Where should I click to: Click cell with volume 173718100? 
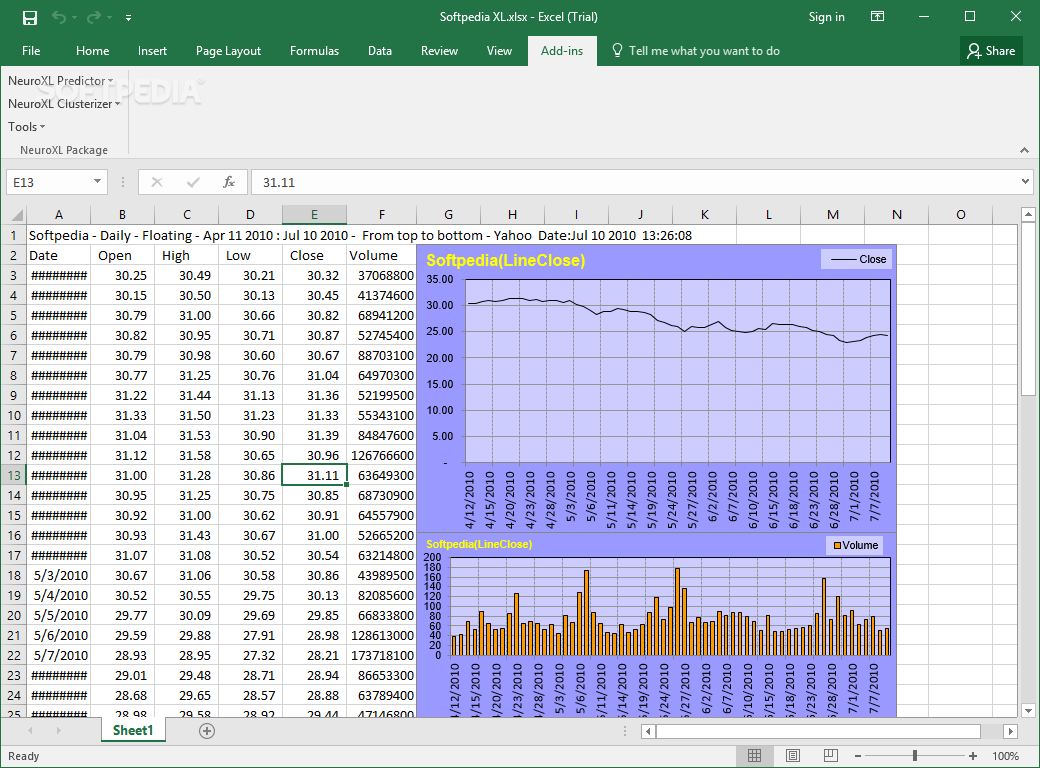point(381,655)
